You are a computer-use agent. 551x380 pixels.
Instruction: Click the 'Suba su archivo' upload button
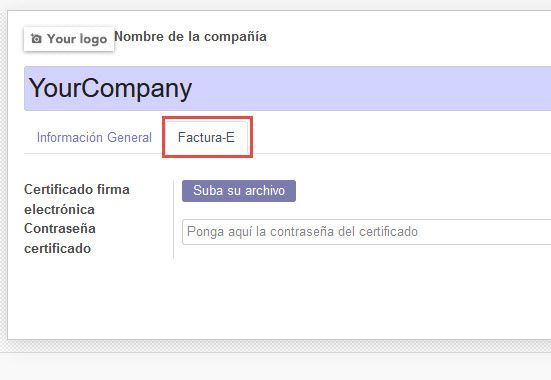[x=239, y=191]
